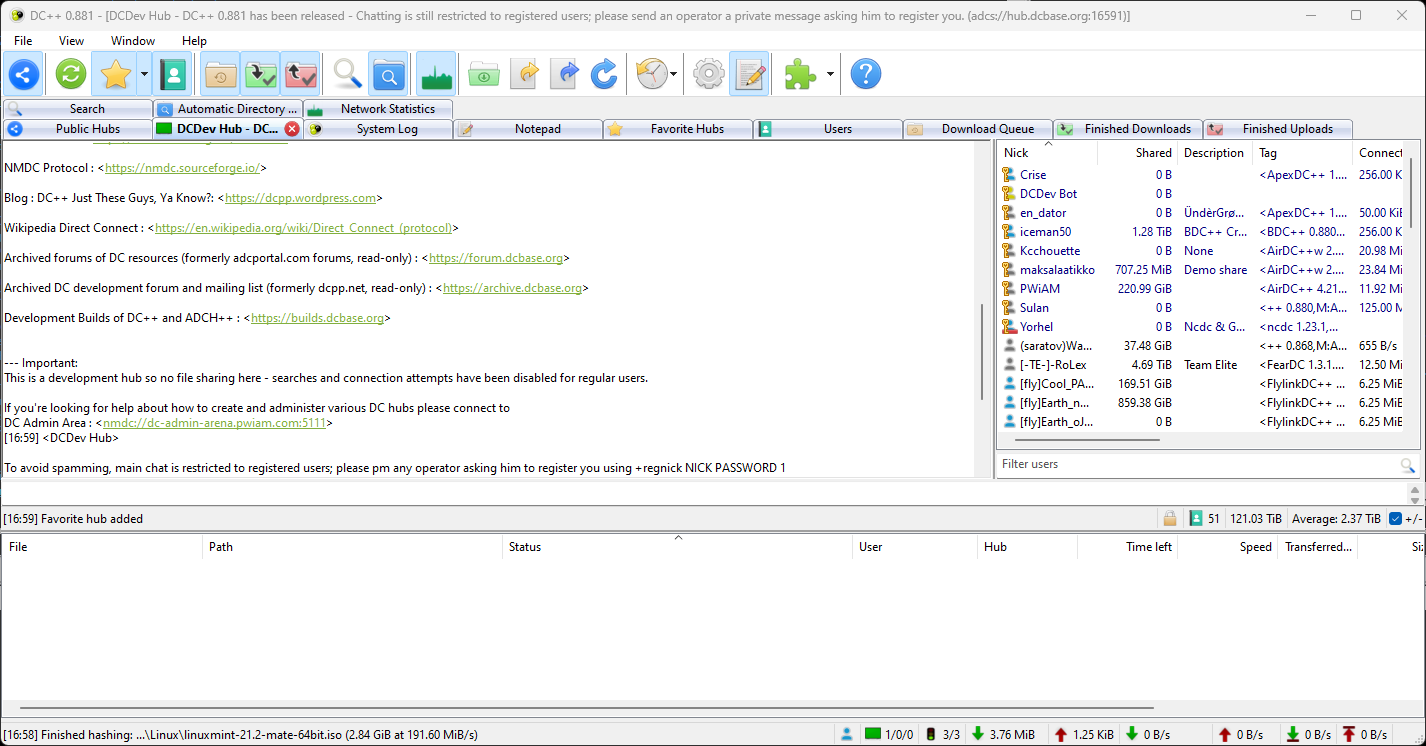
Task: Click in the chat message input box
Action: pos(703,493)
